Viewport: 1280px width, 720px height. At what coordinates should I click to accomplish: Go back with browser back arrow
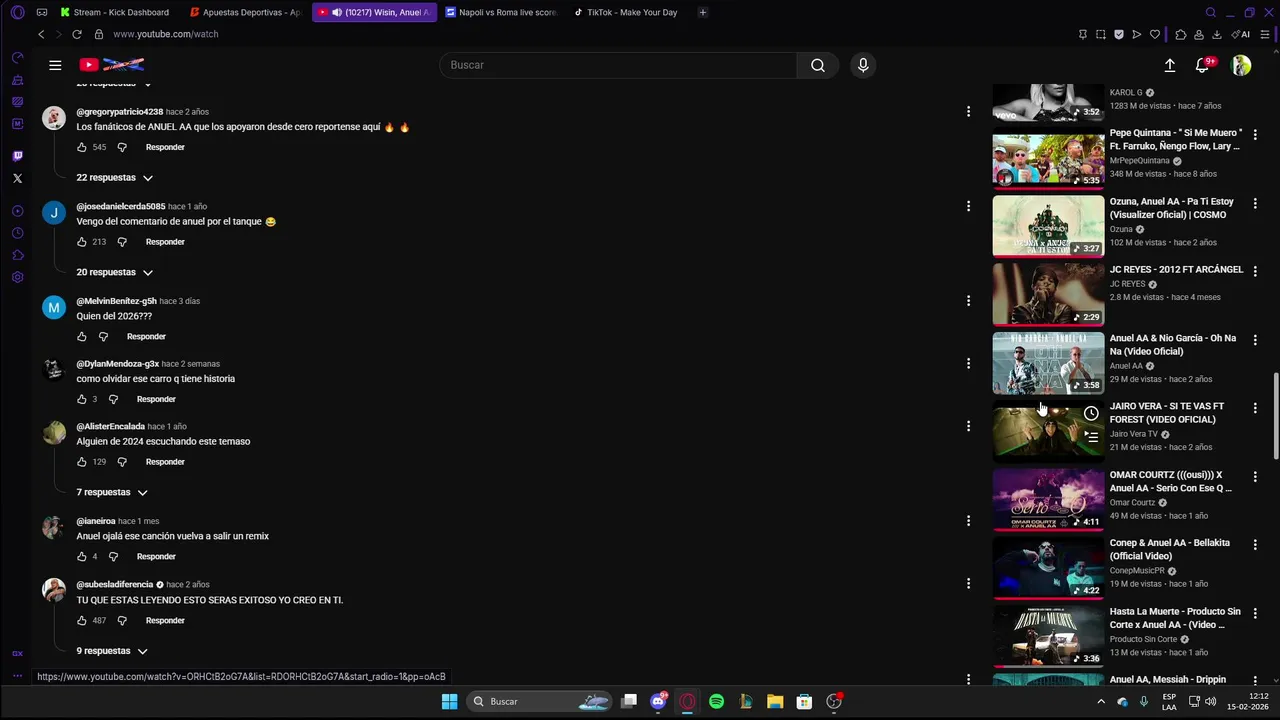41,34
